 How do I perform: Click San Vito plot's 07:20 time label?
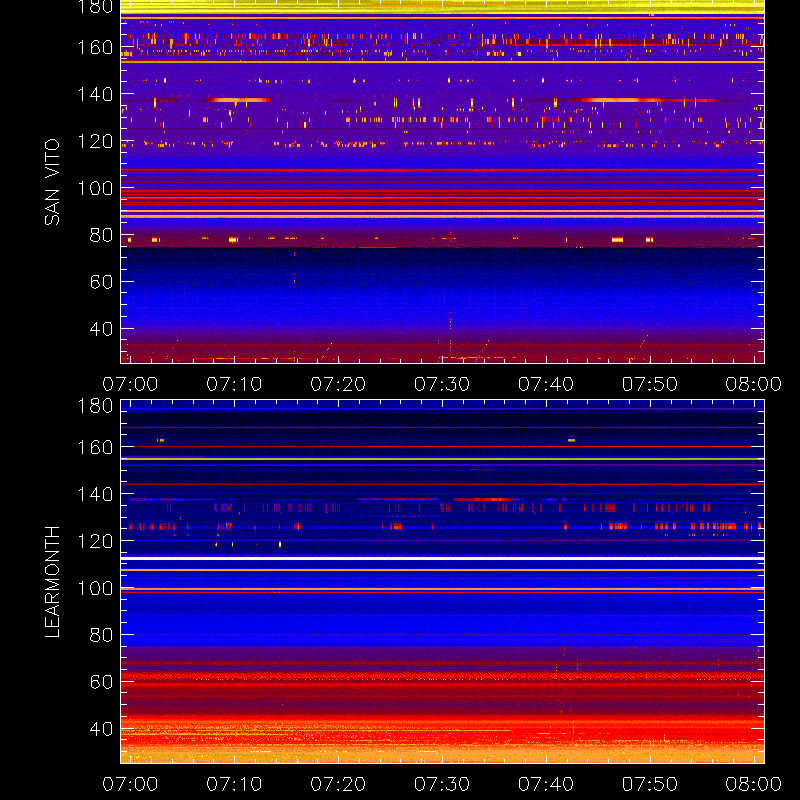coord(338,384)
